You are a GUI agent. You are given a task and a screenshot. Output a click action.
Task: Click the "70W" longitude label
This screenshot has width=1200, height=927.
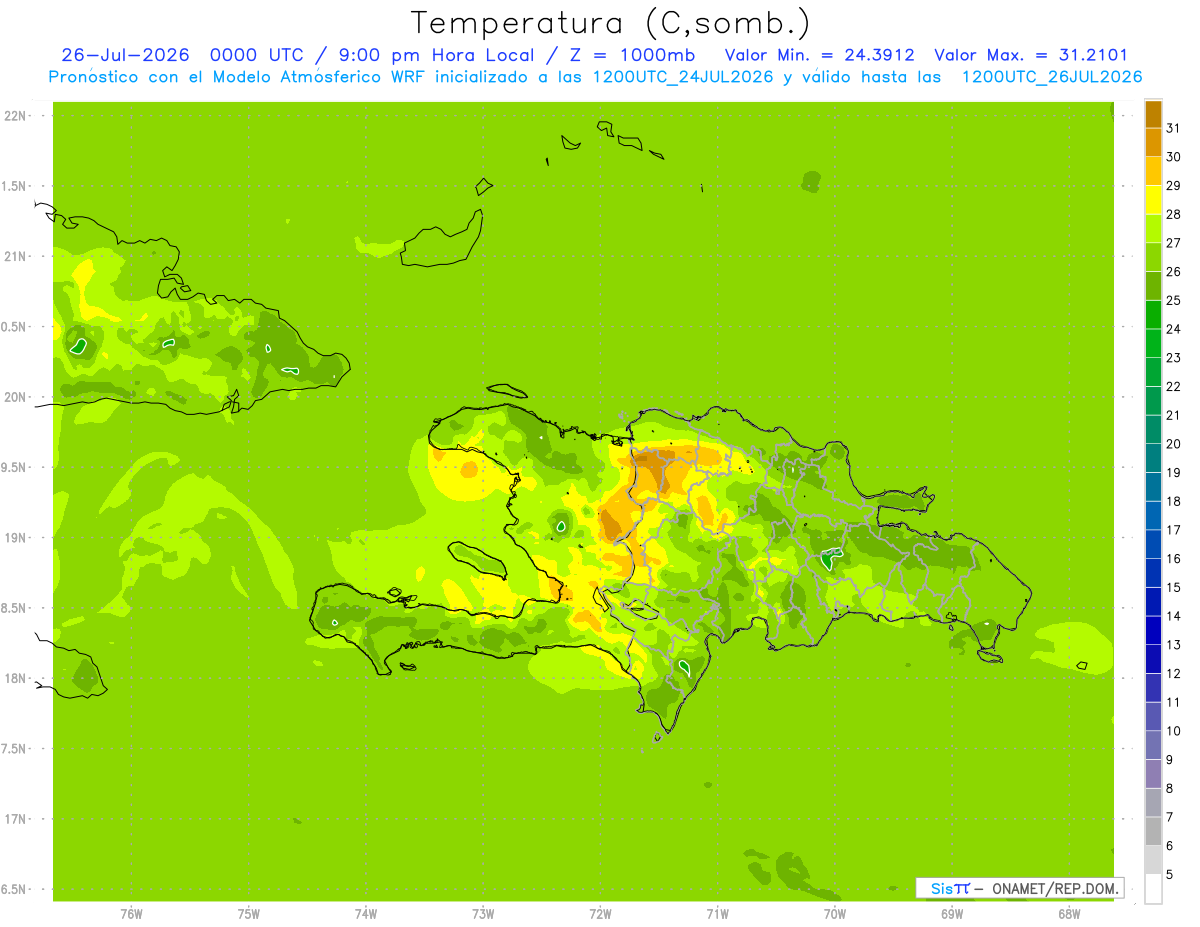835,915
